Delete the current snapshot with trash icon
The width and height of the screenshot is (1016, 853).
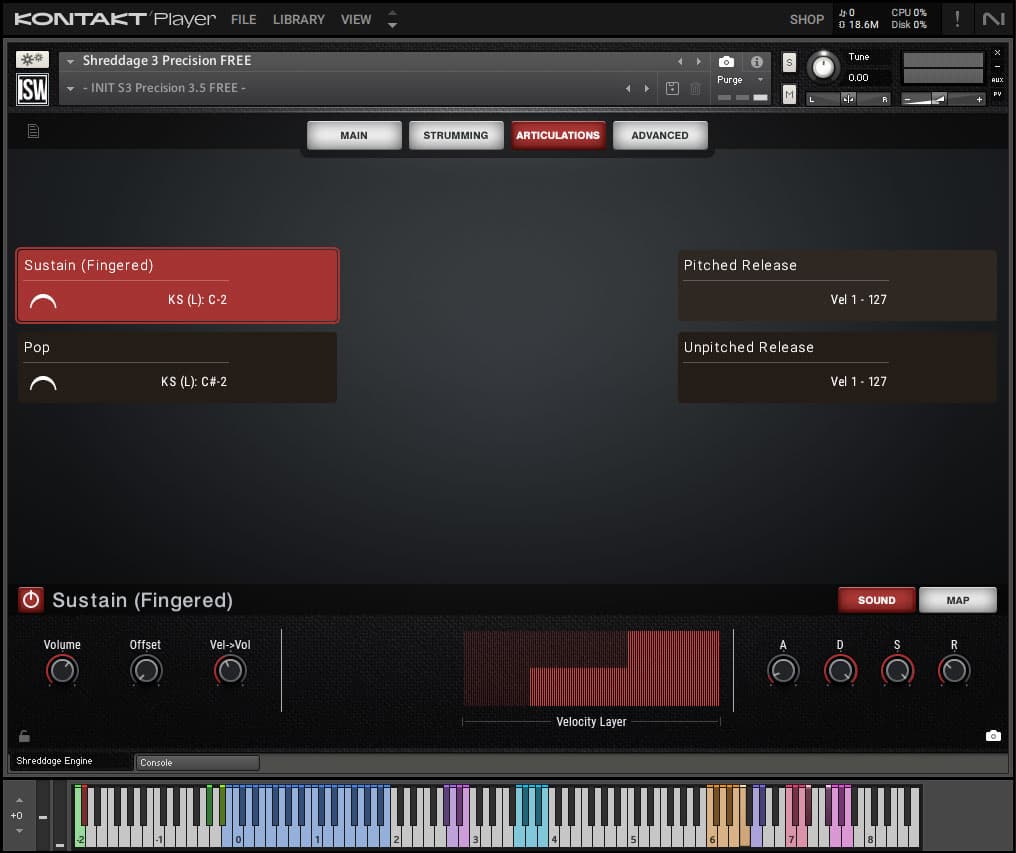695,88
